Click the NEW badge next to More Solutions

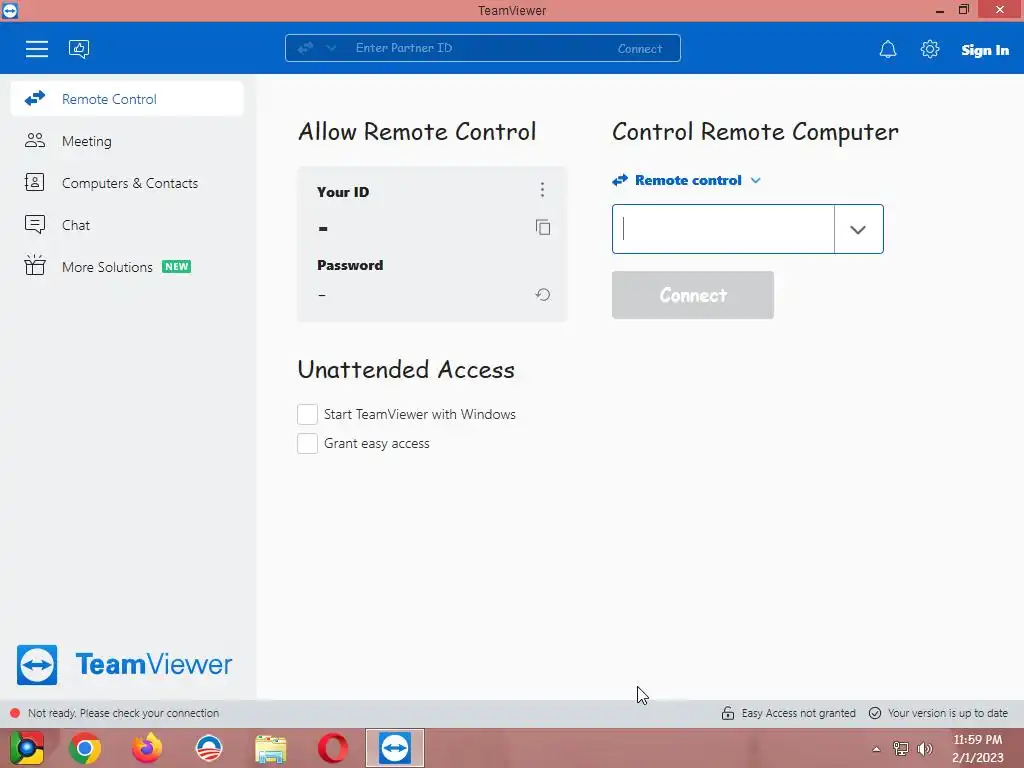coord(176,266)
